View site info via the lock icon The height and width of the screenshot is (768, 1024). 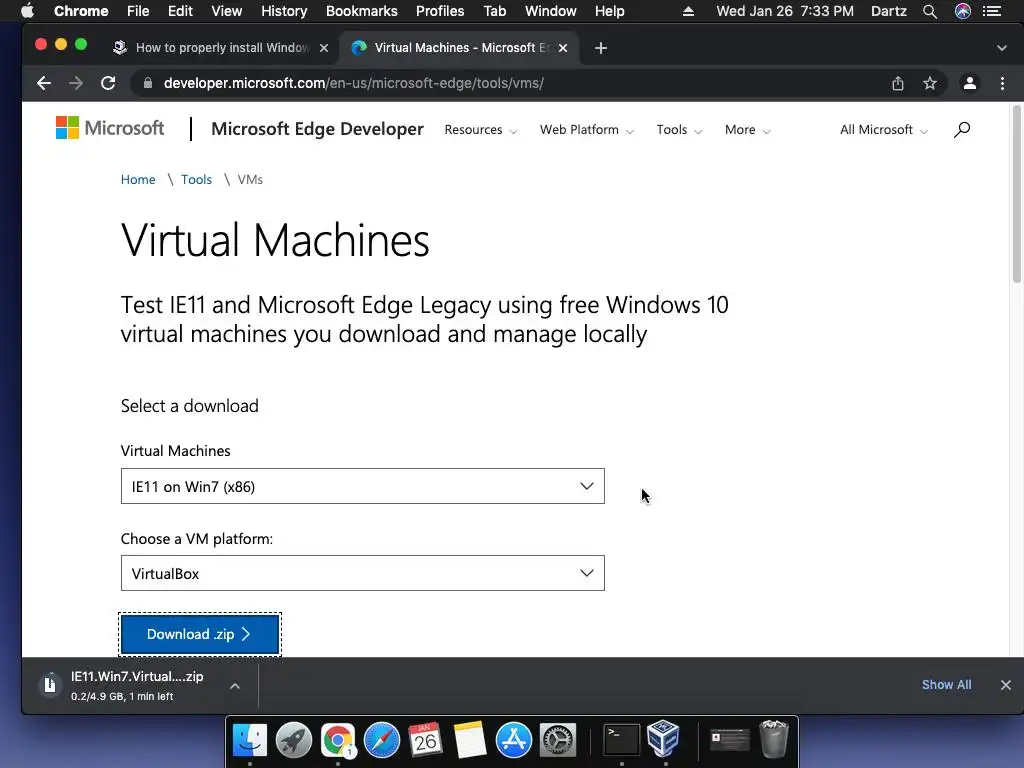pos(148,83)
